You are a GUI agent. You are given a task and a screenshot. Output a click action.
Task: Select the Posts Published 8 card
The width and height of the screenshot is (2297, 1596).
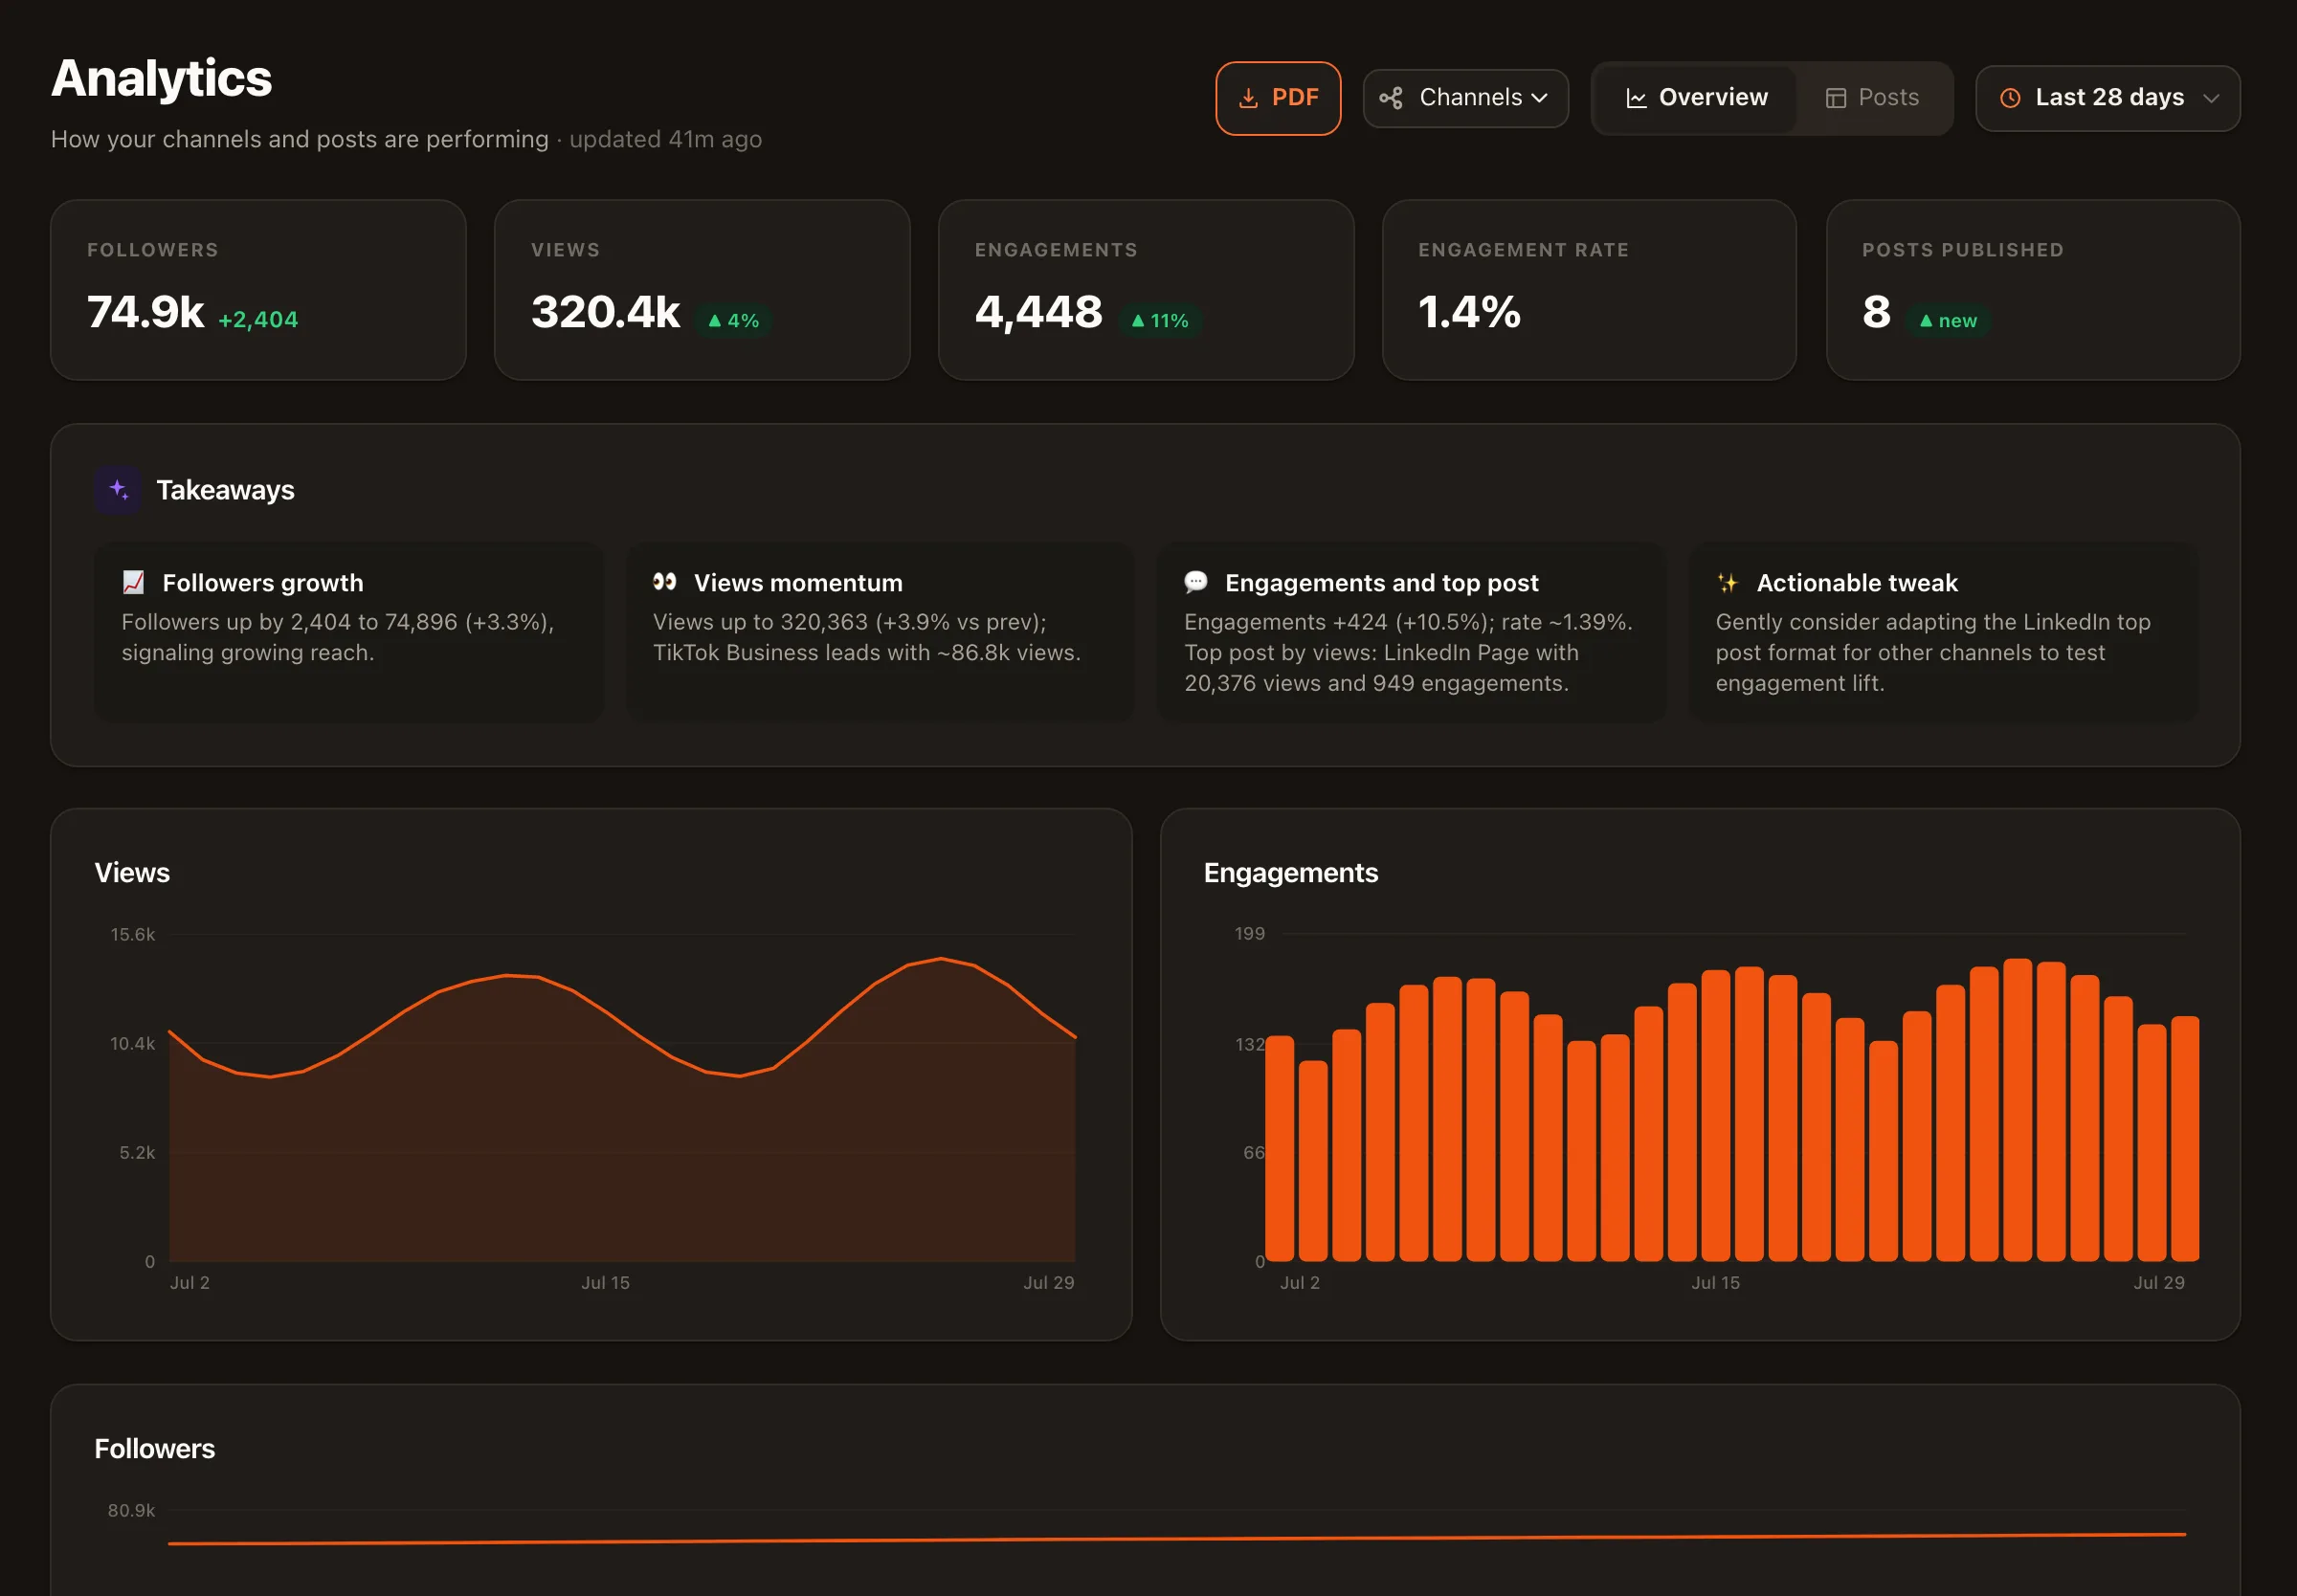[2033, 290]
